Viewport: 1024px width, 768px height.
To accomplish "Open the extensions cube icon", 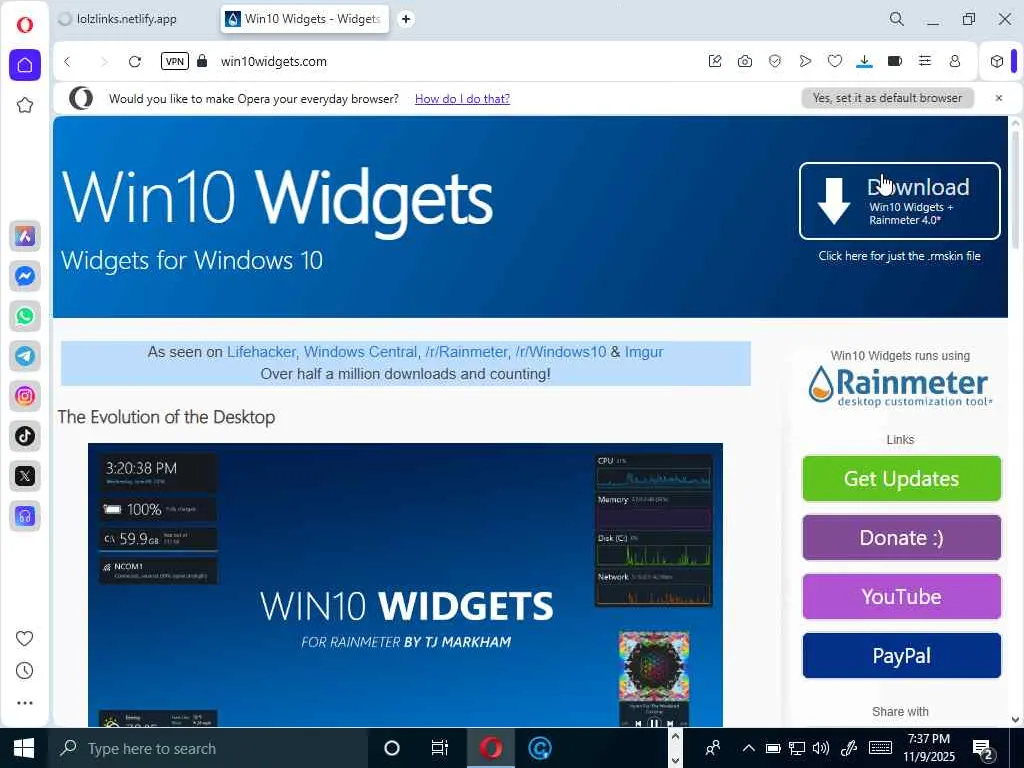I will pyautogui.click(x=997, y=61).
